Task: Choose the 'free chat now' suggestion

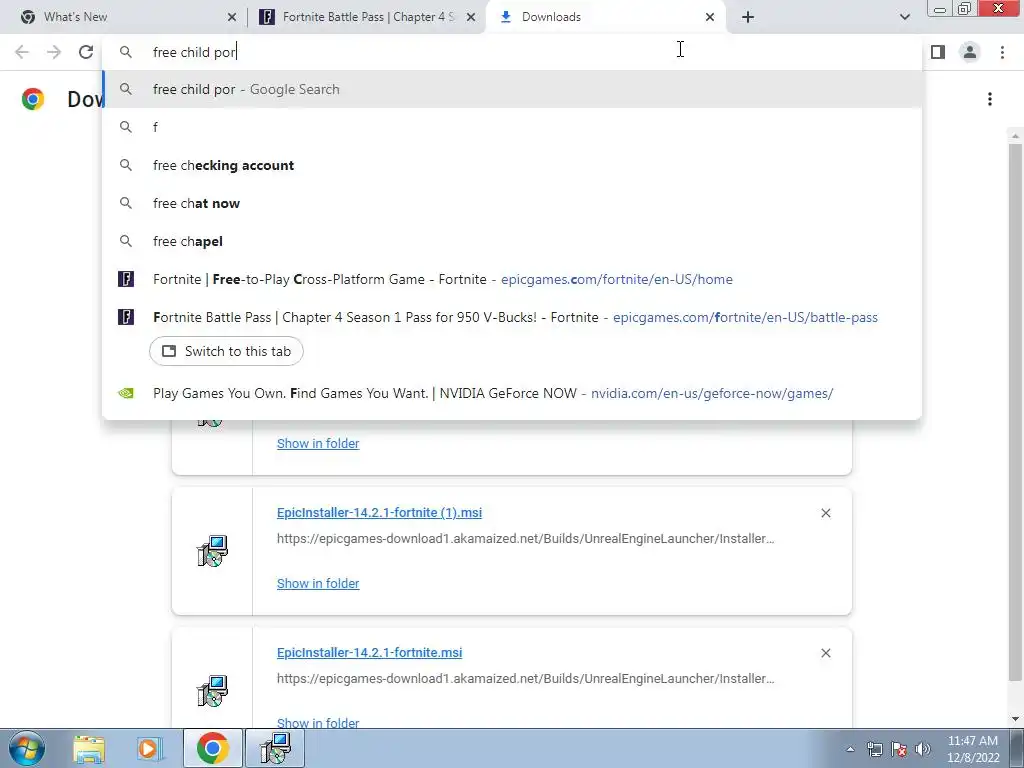Action: pos(512,203)
